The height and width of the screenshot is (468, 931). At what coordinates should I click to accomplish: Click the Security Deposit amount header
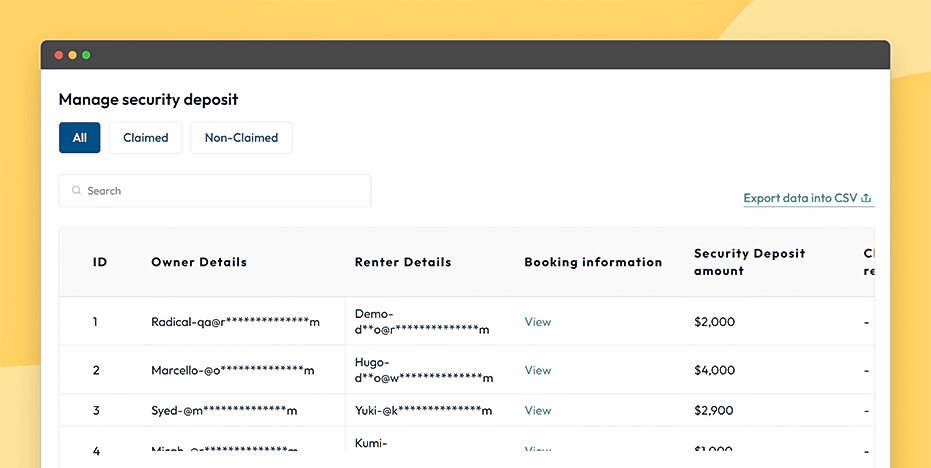749,262
